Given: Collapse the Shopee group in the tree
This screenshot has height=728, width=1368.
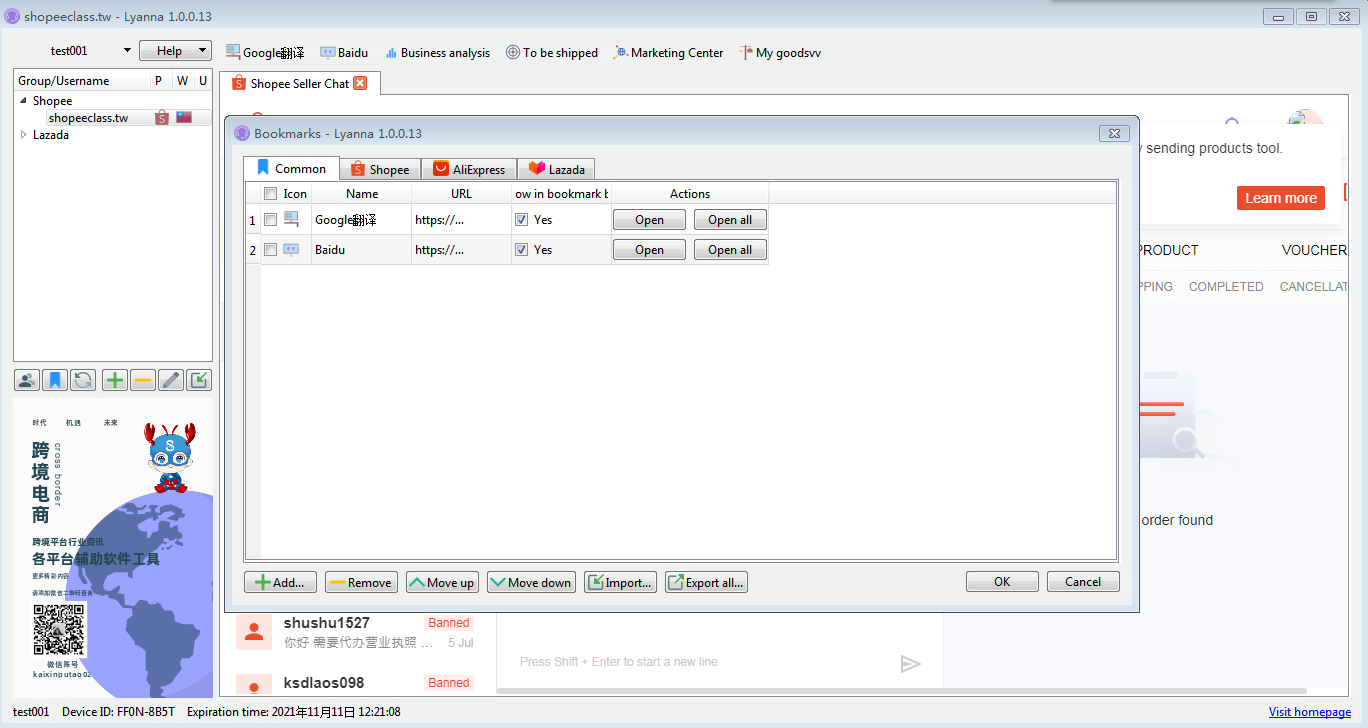Looking at the screenshot, I should tap(23, 101).
